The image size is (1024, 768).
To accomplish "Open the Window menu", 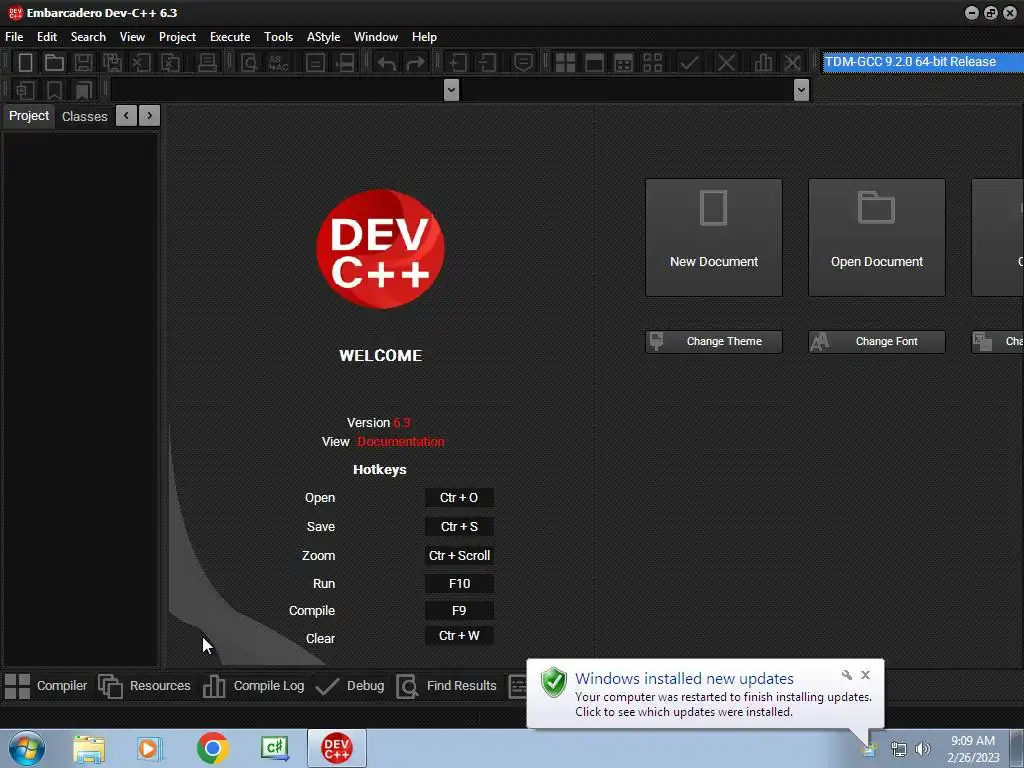I will (376, 37).
